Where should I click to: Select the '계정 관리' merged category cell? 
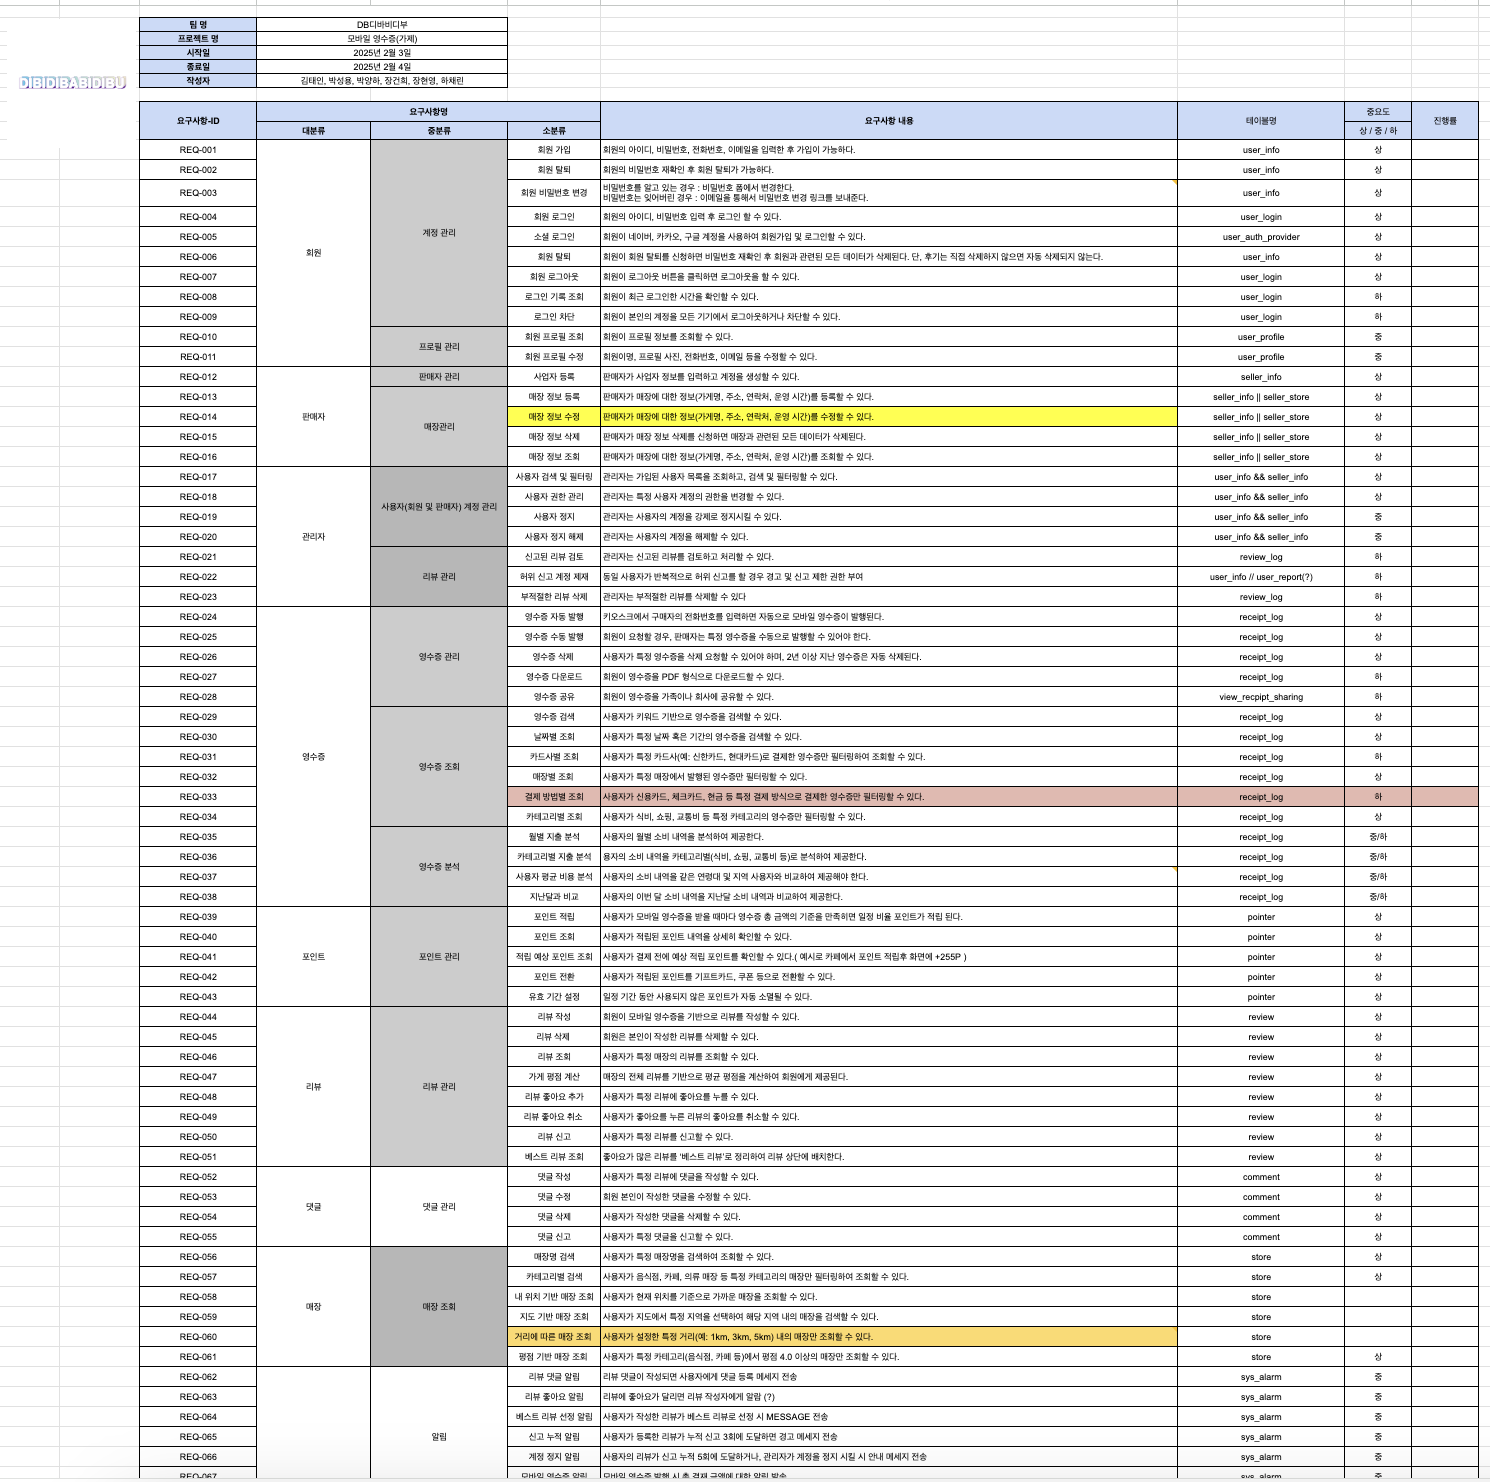[x=439, y=233]
